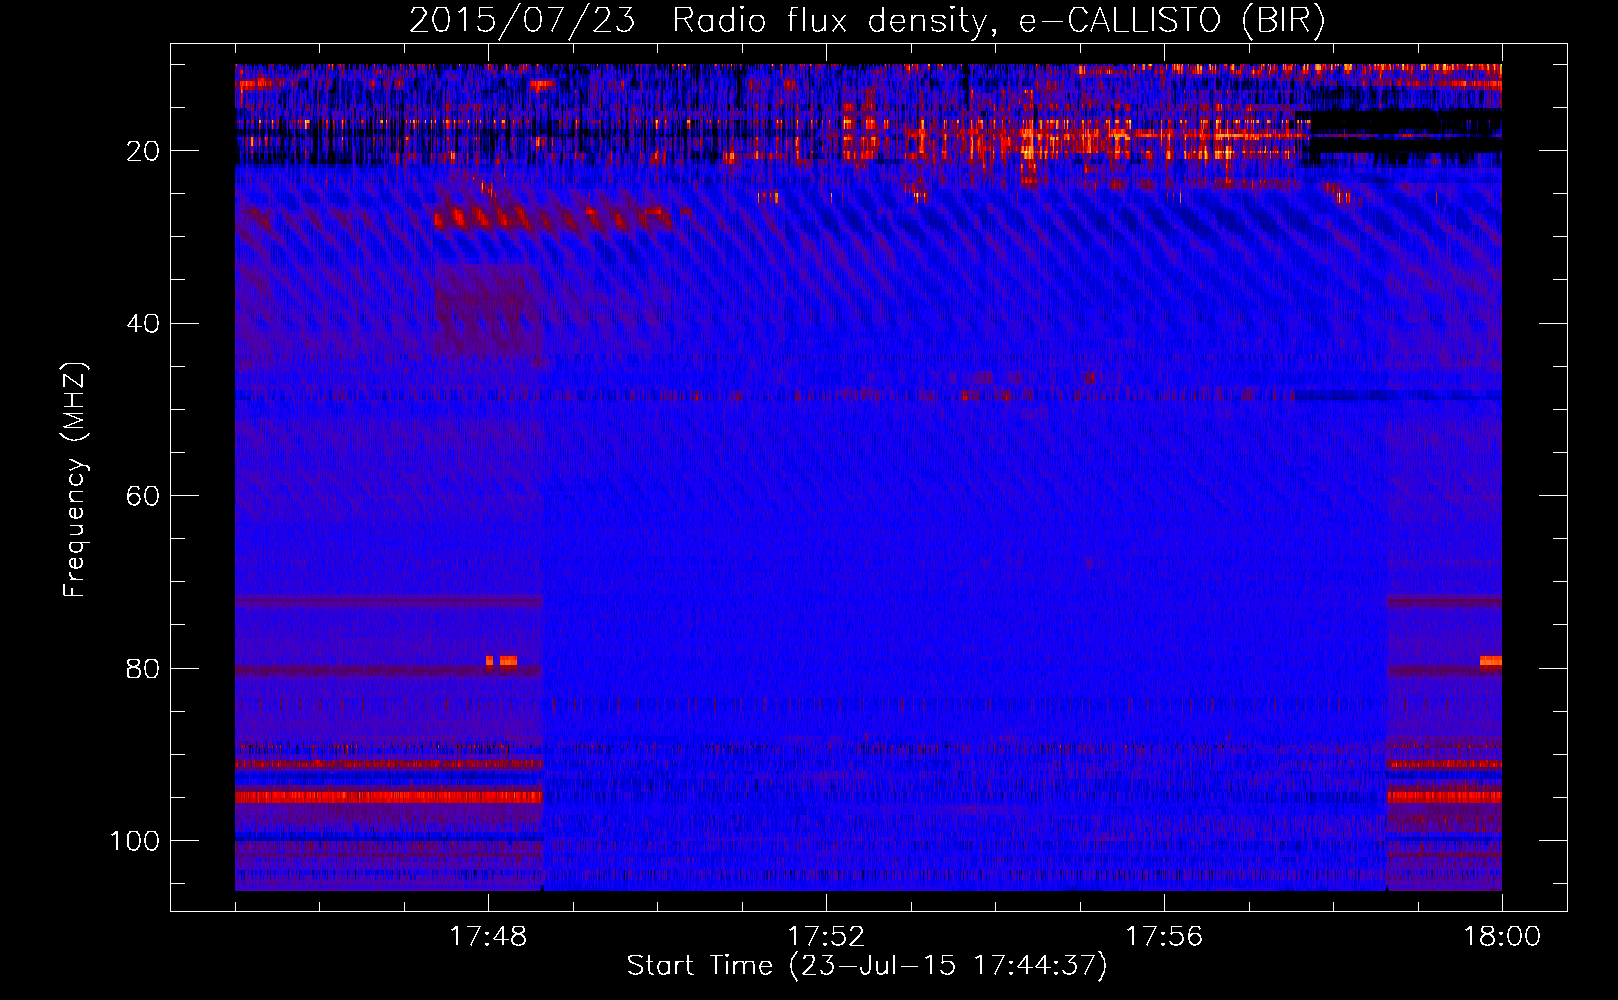The width and height of the screenshot is (1618, 1000).
Task: Click the 18:00 time tick label
Action: click(x=1502, y=937)
